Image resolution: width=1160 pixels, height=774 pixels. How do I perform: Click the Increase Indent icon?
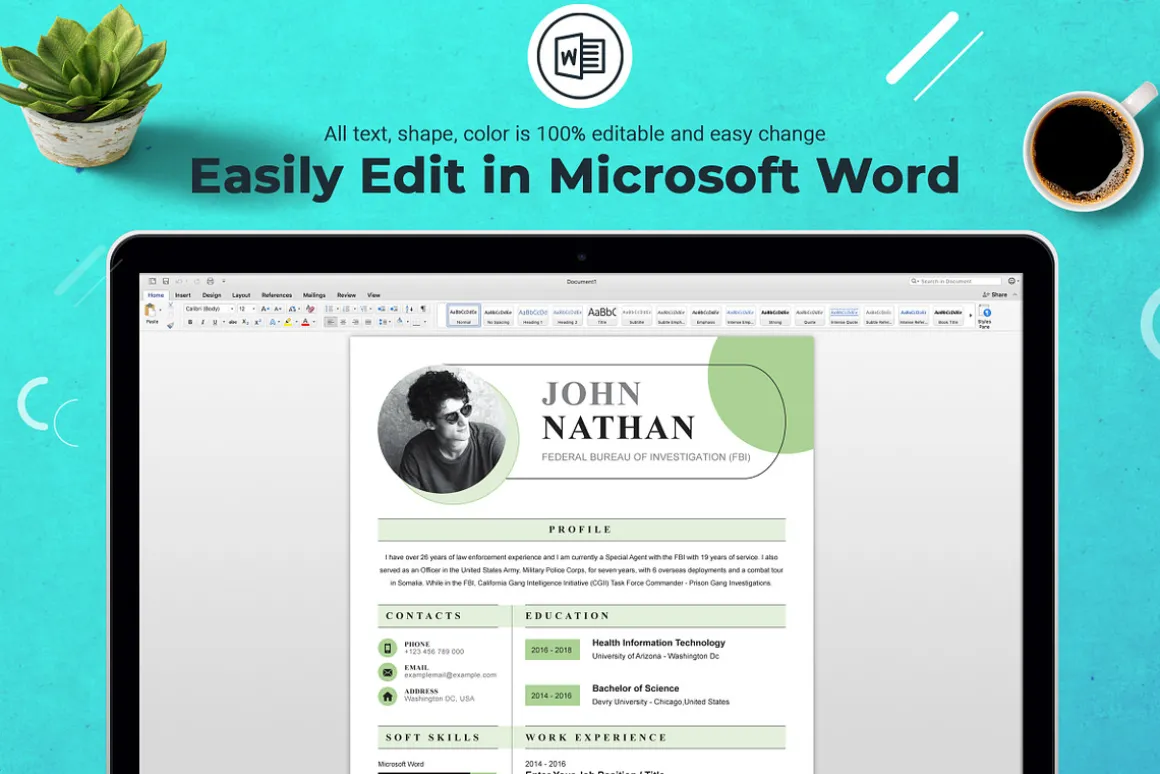394,309
